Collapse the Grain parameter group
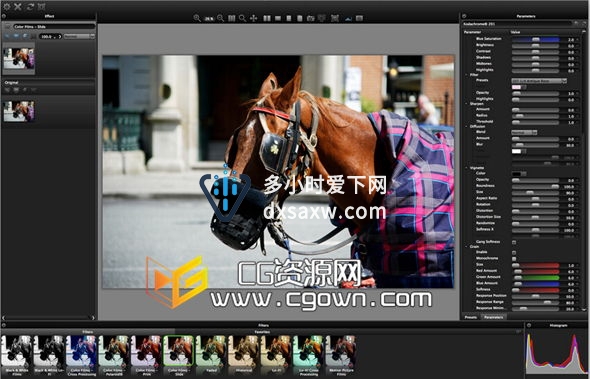 point(467,247)
